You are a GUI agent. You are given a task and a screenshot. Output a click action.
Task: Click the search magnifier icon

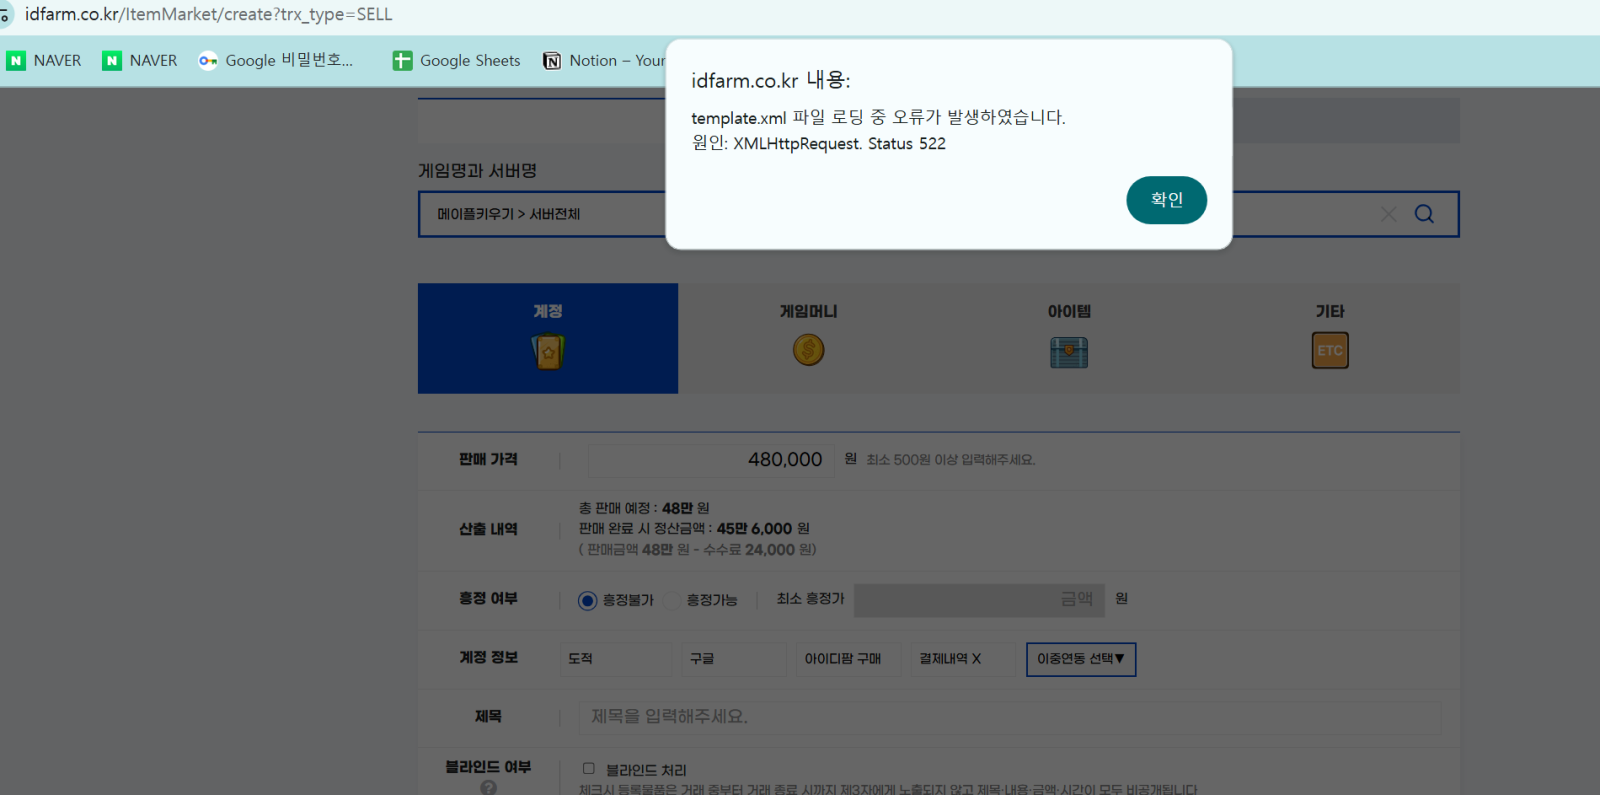tap(1424, 214)
